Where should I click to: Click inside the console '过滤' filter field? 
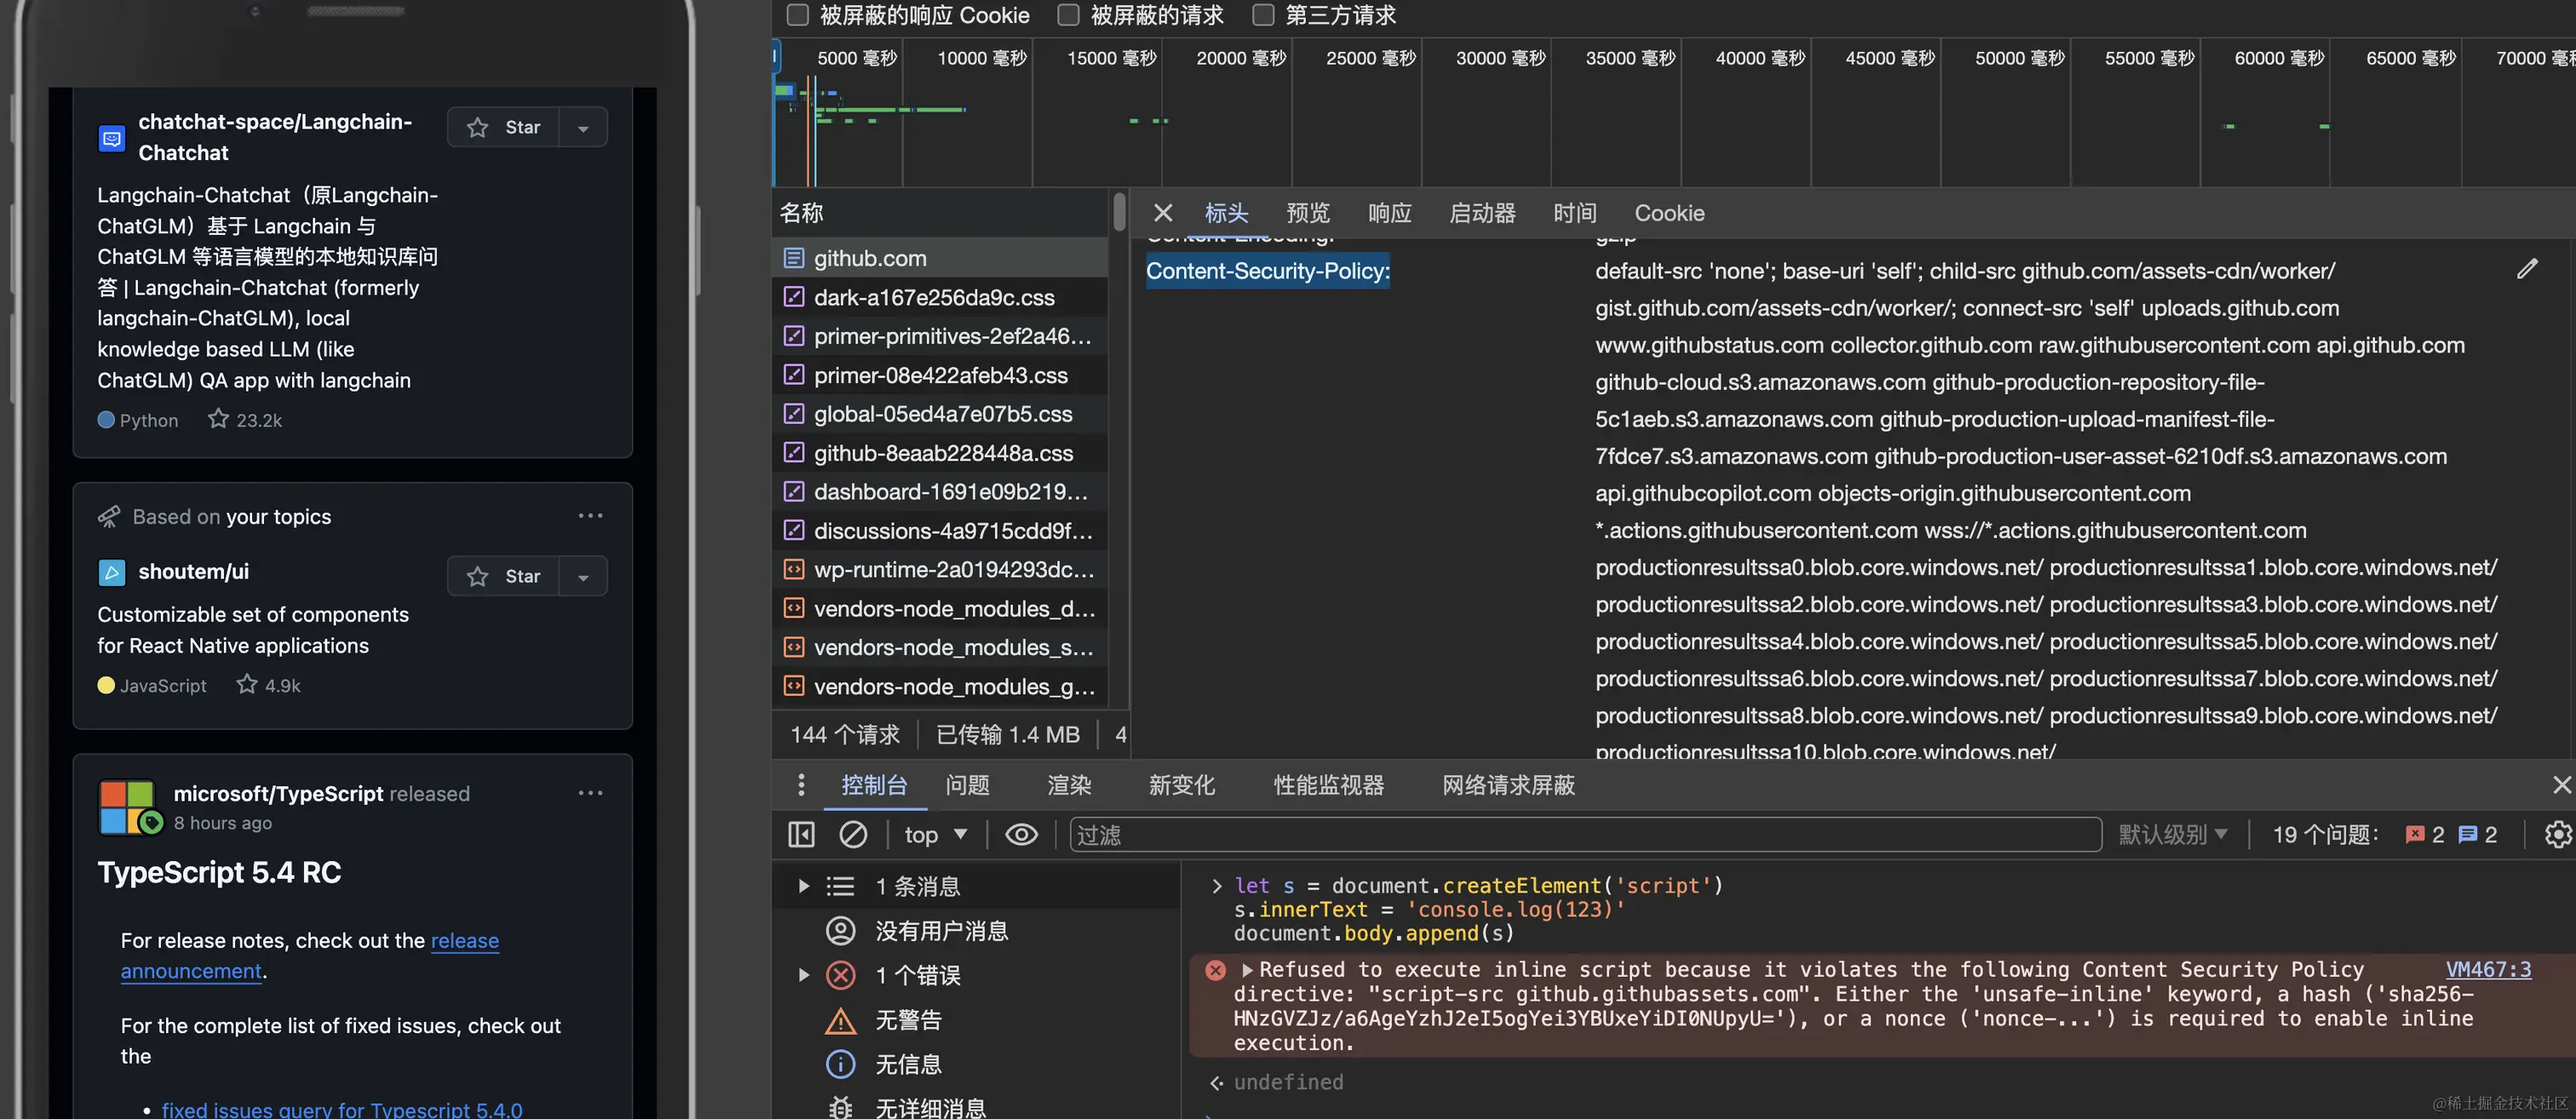[1585, 834]
